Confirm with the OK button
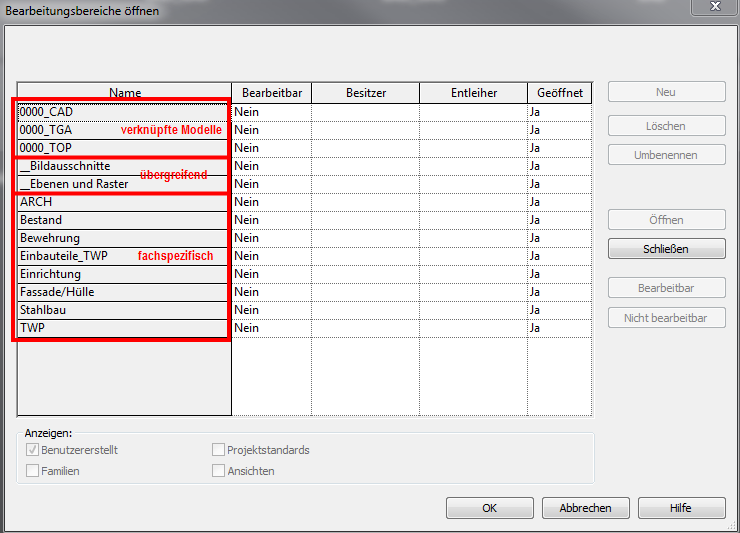The height and width of the screenshot is (533, 740). (x=489, y=508)
